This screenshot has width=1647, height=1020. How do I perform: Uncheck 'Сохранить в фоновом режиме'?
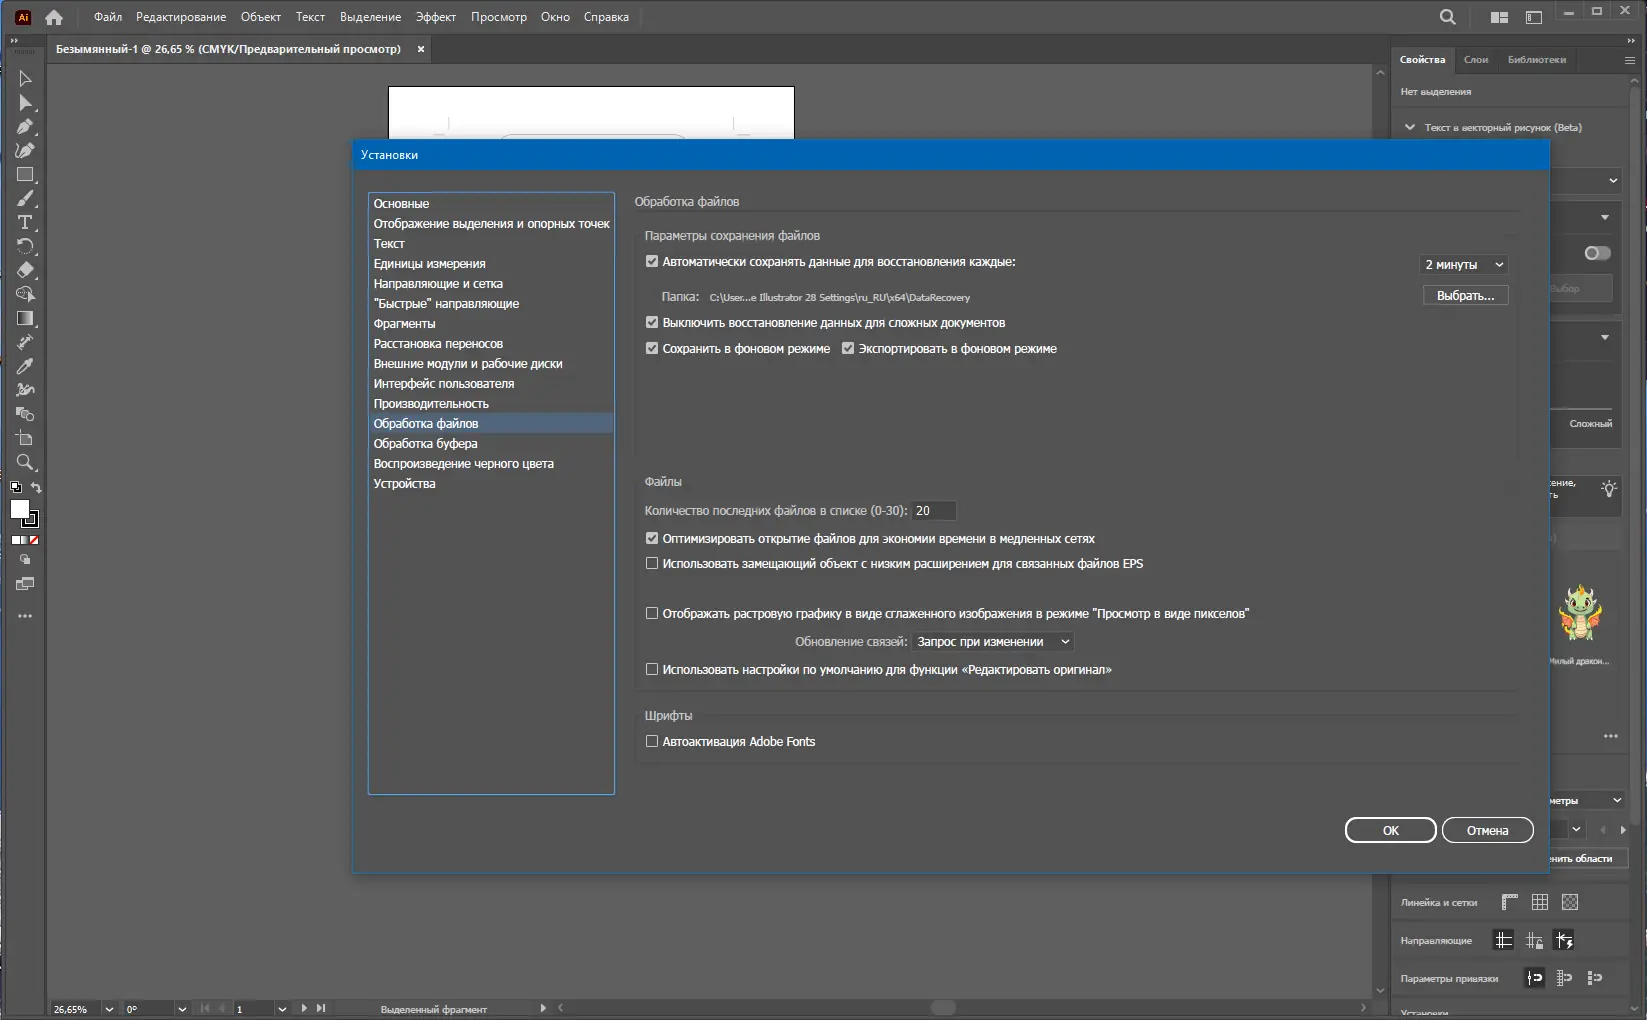[652, 348]
